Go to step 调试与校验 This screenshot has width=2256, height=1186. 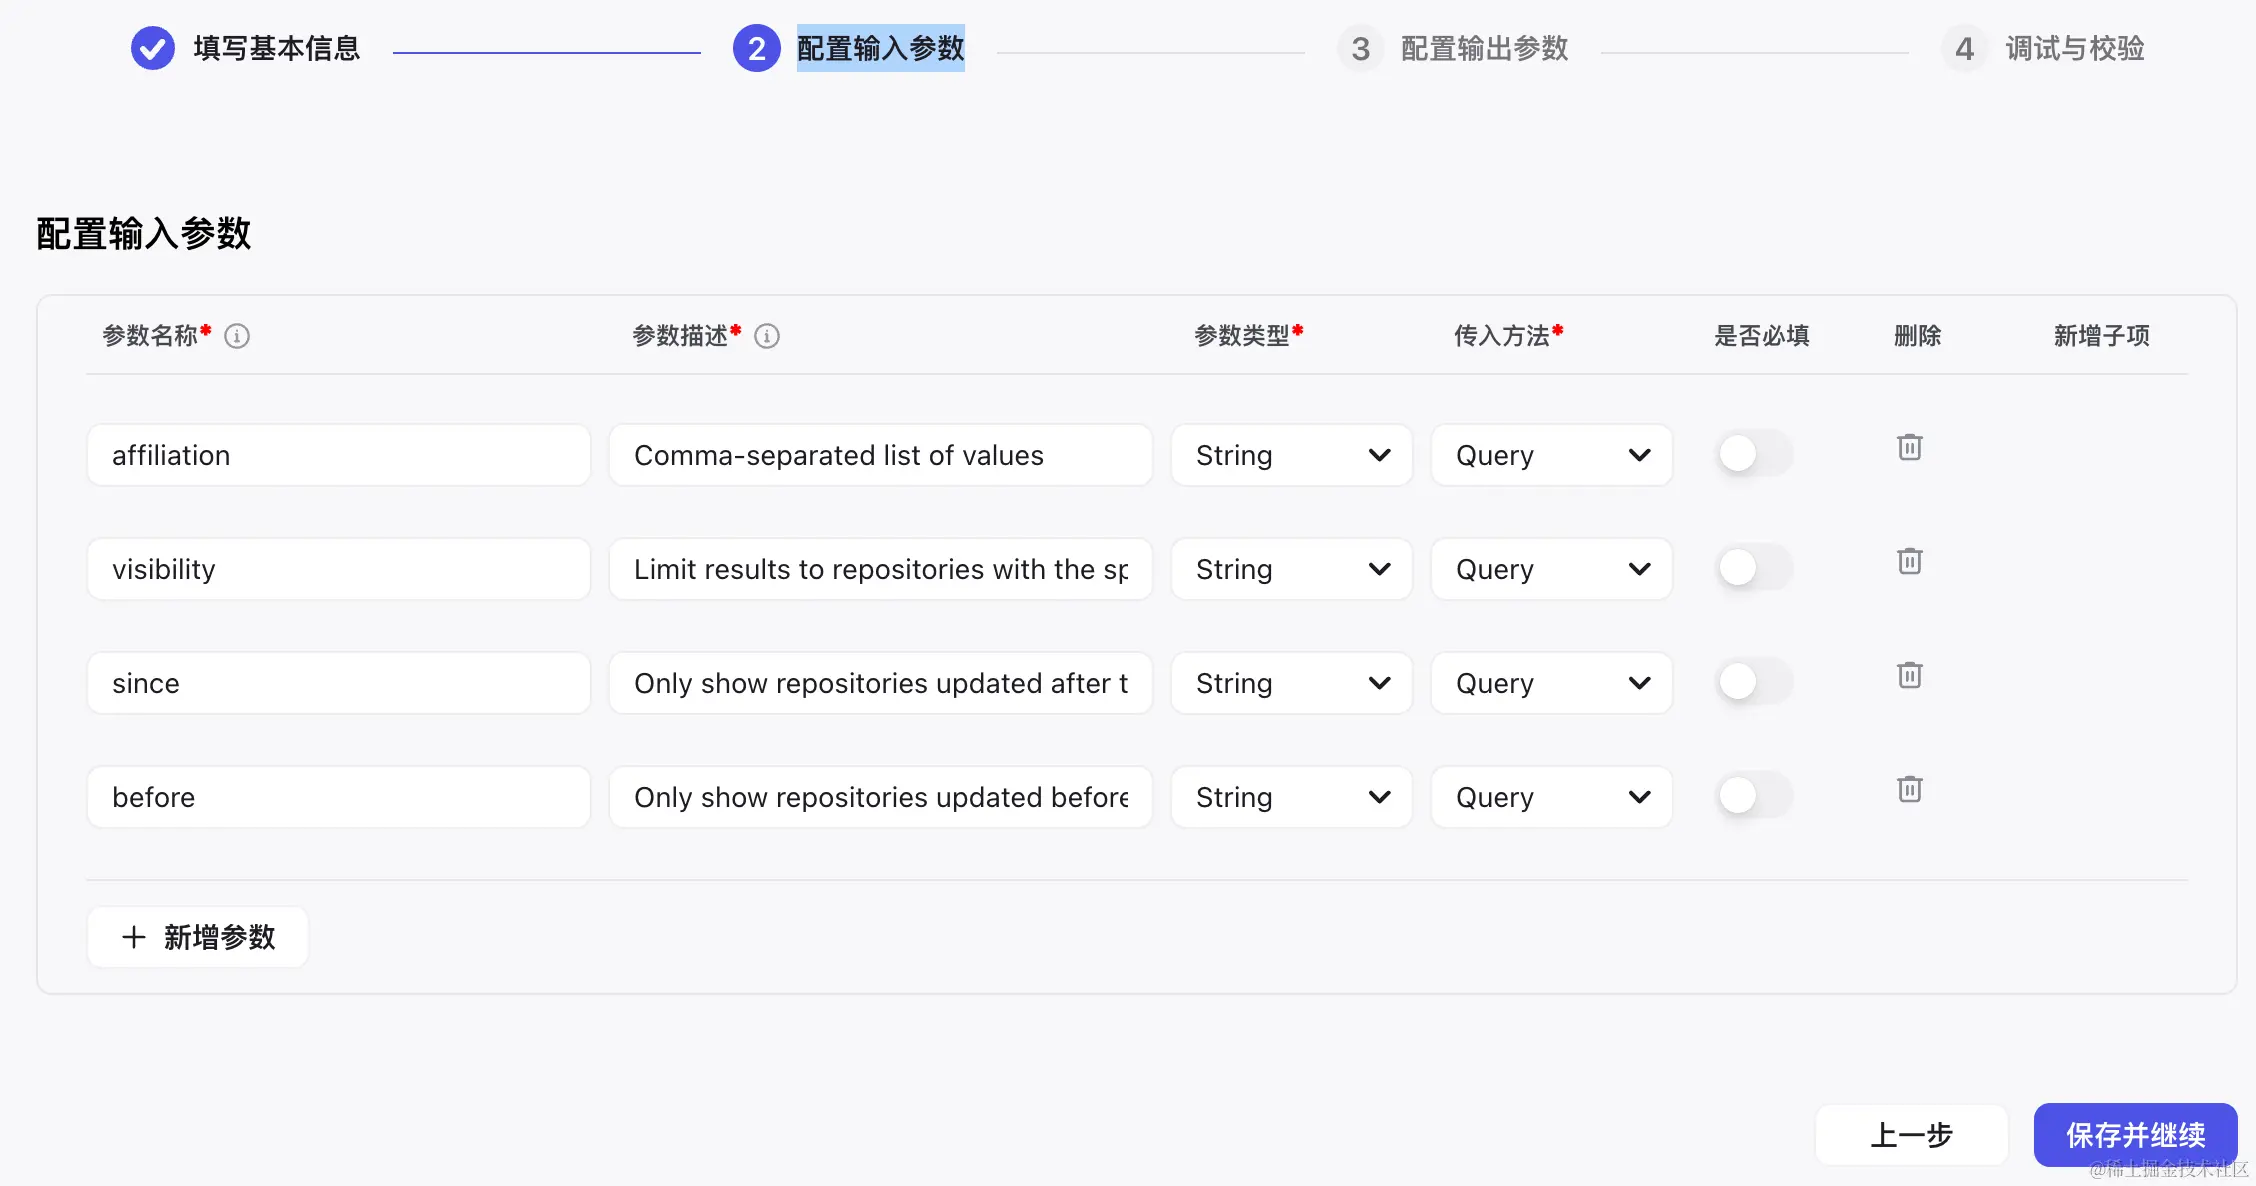click(2075, 47)
